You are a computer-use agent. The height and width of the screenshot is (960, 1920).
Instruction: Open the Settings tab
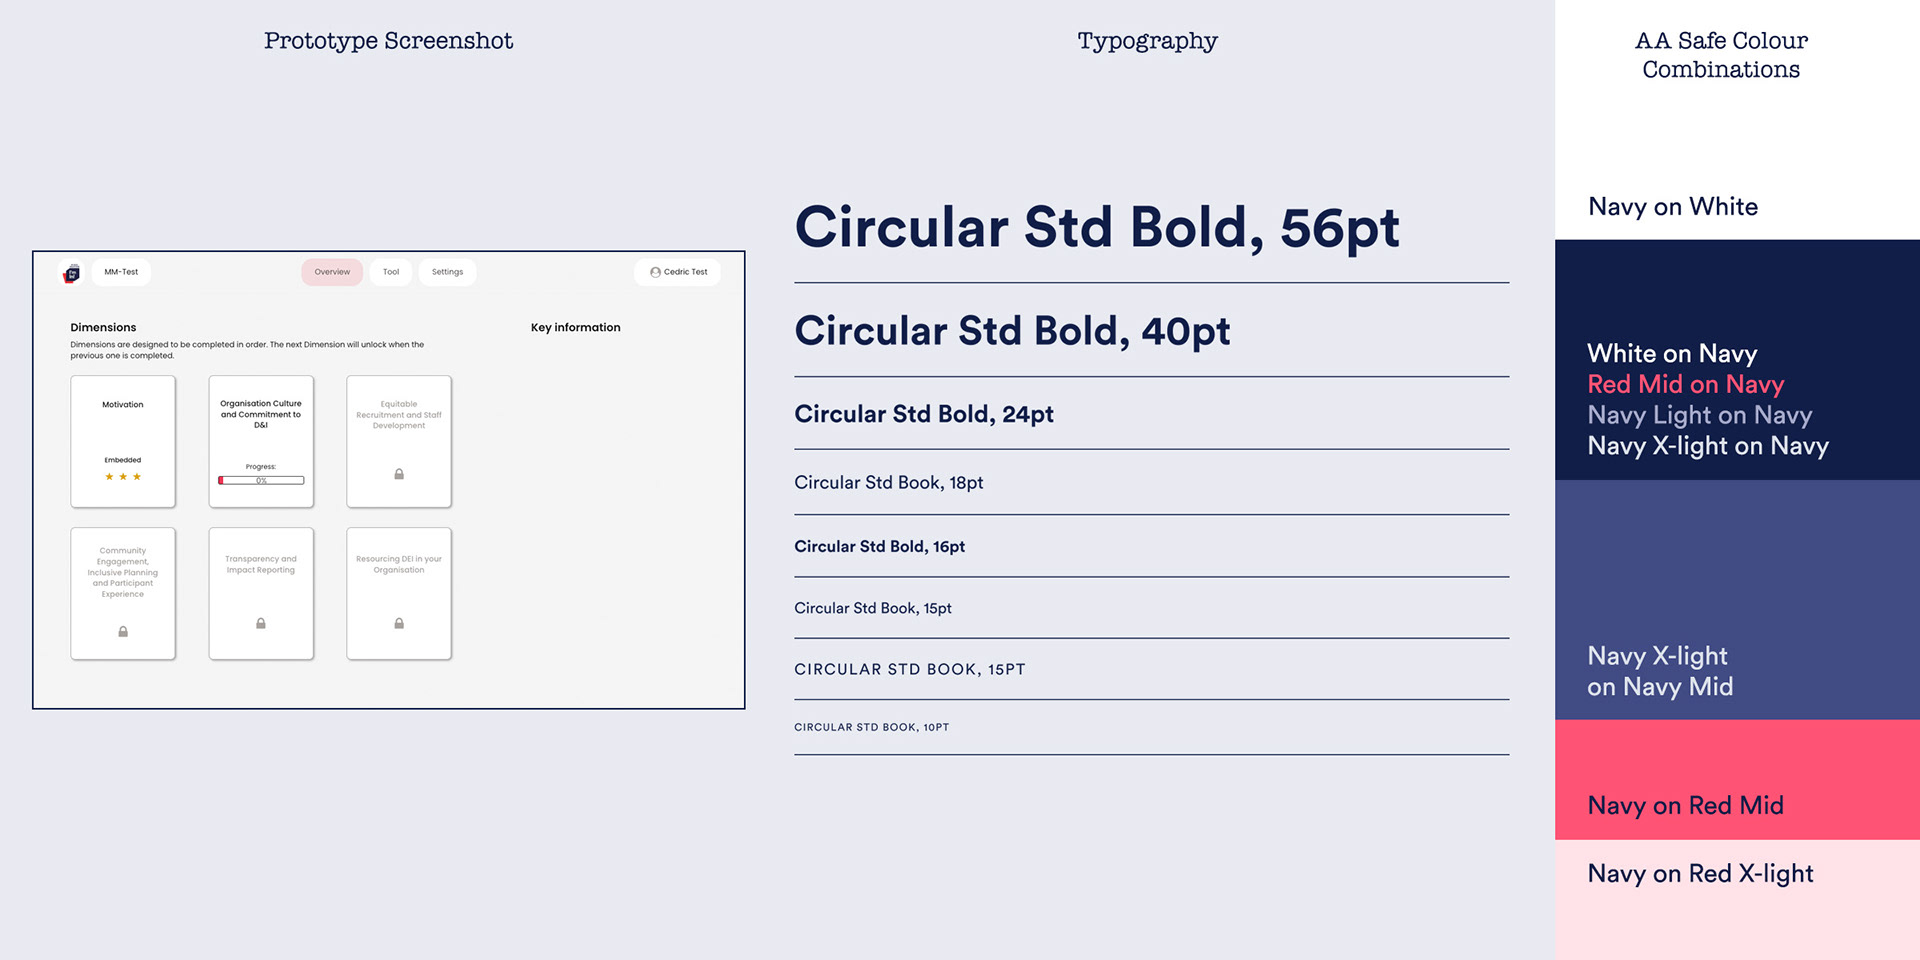[x=447, y=272]
